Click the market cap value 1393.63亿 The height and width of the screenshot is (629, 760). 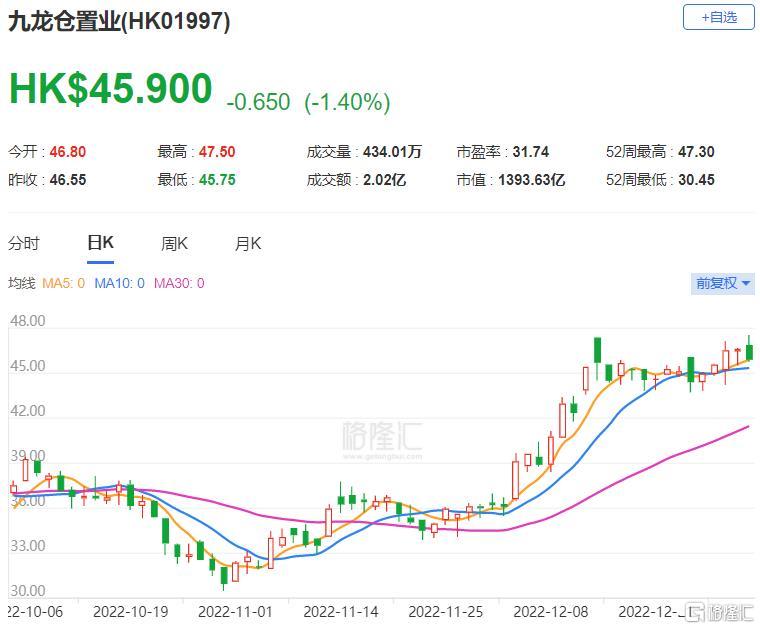[532, 180]
